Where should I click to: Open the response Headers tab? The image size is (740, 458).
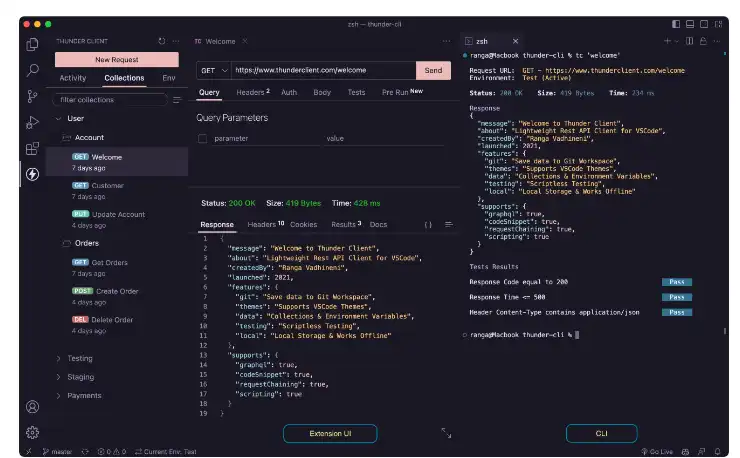point(265,225)
